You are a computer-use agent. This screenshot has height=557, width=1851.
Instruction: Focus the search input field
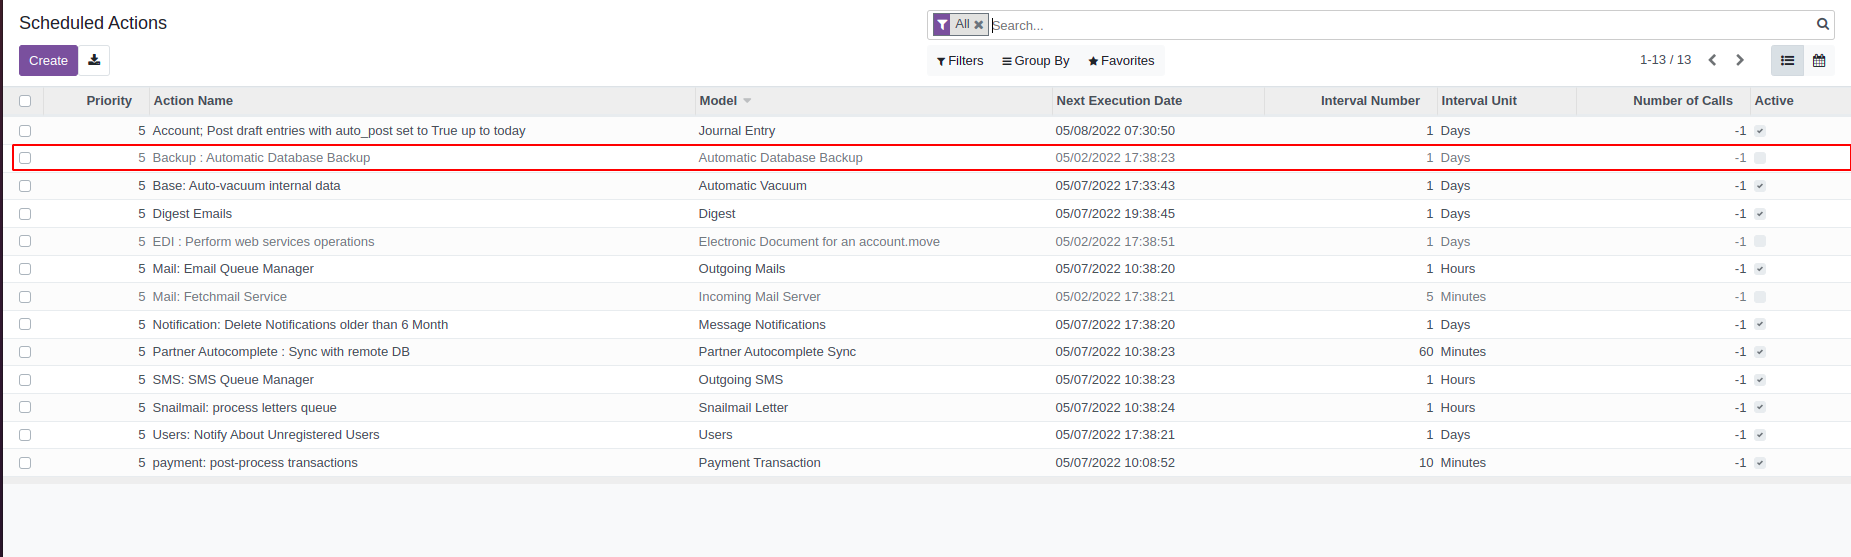click(1400, 25)
